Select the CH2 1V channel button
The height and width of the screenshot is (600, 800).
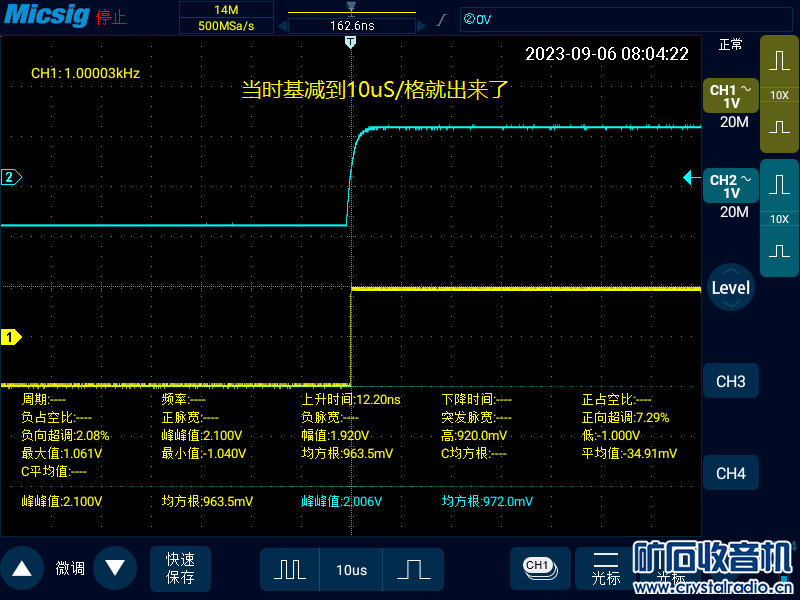731,186
